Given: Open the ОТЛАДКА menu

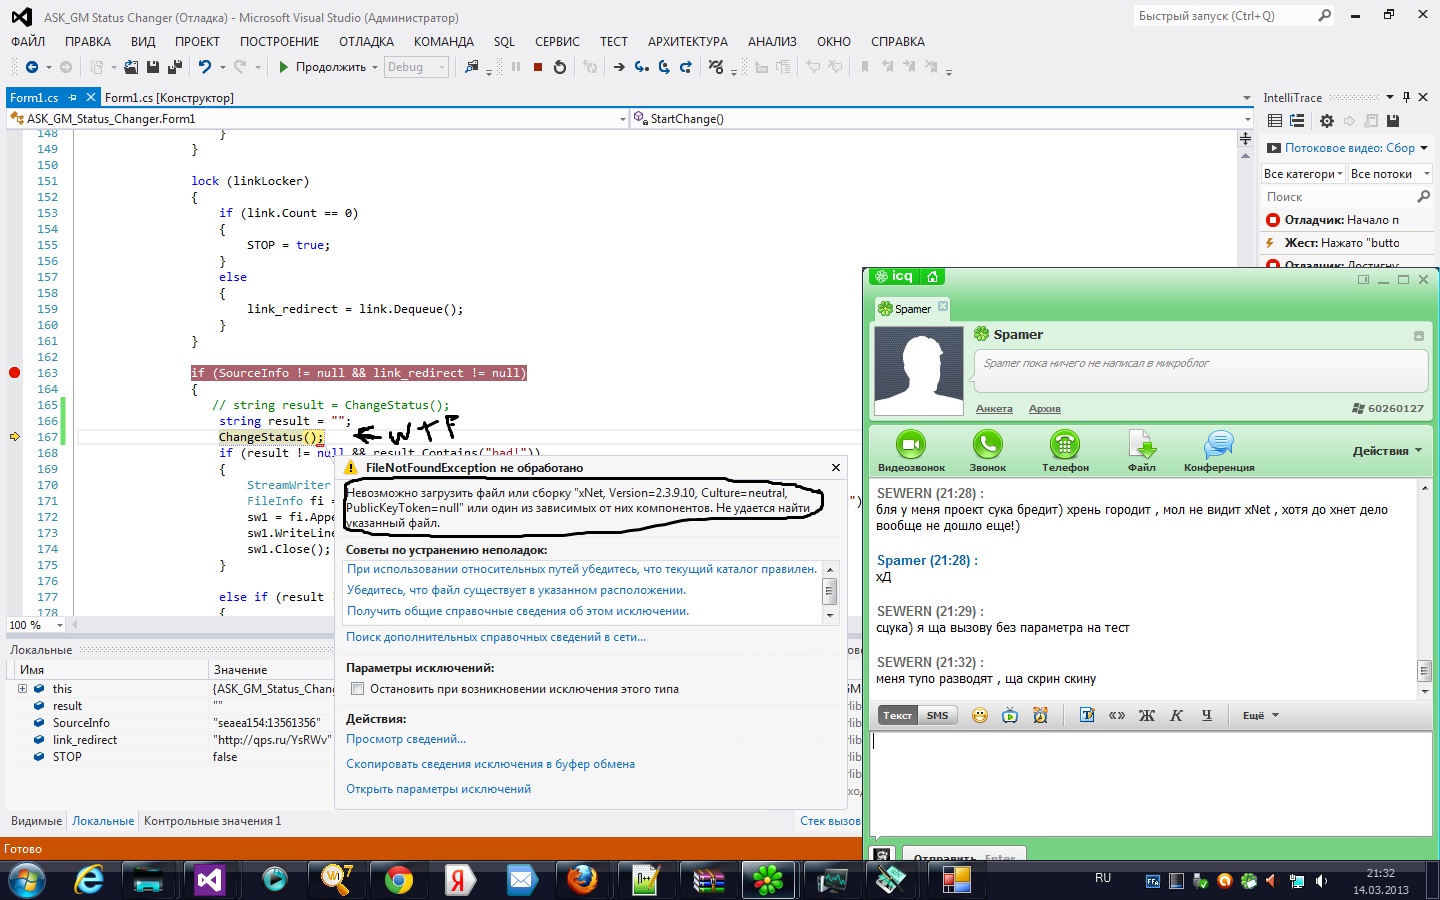Looking at the screenshot, I should click(x=366, y=42).
